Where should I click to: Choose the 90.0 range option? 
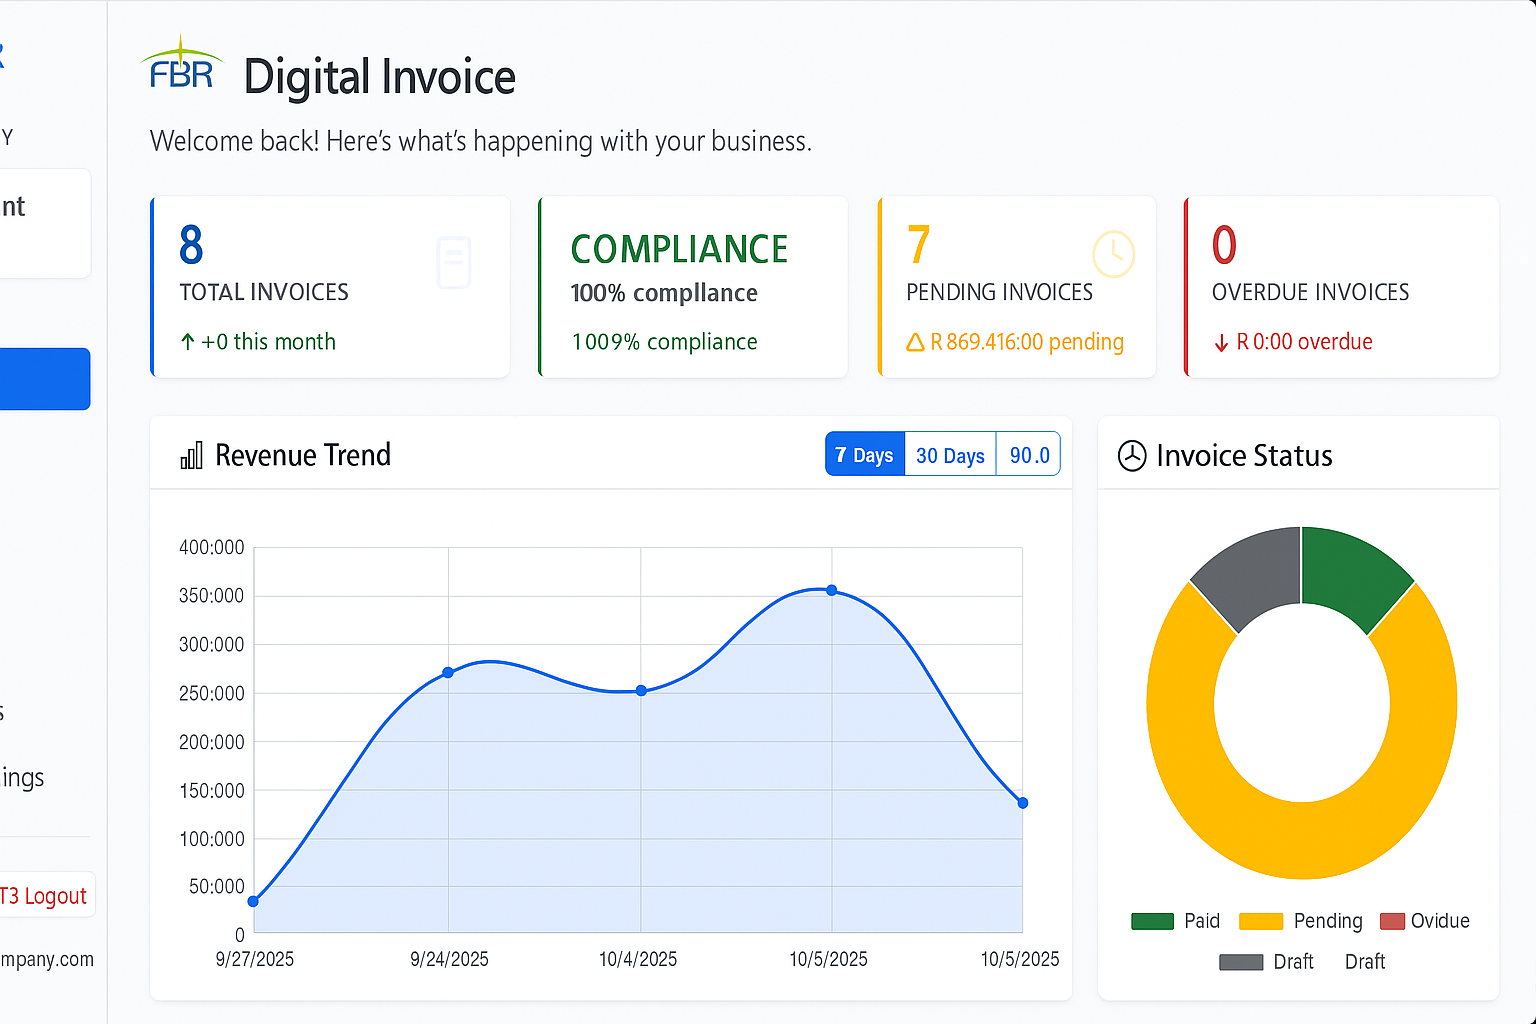(1029, 455)
